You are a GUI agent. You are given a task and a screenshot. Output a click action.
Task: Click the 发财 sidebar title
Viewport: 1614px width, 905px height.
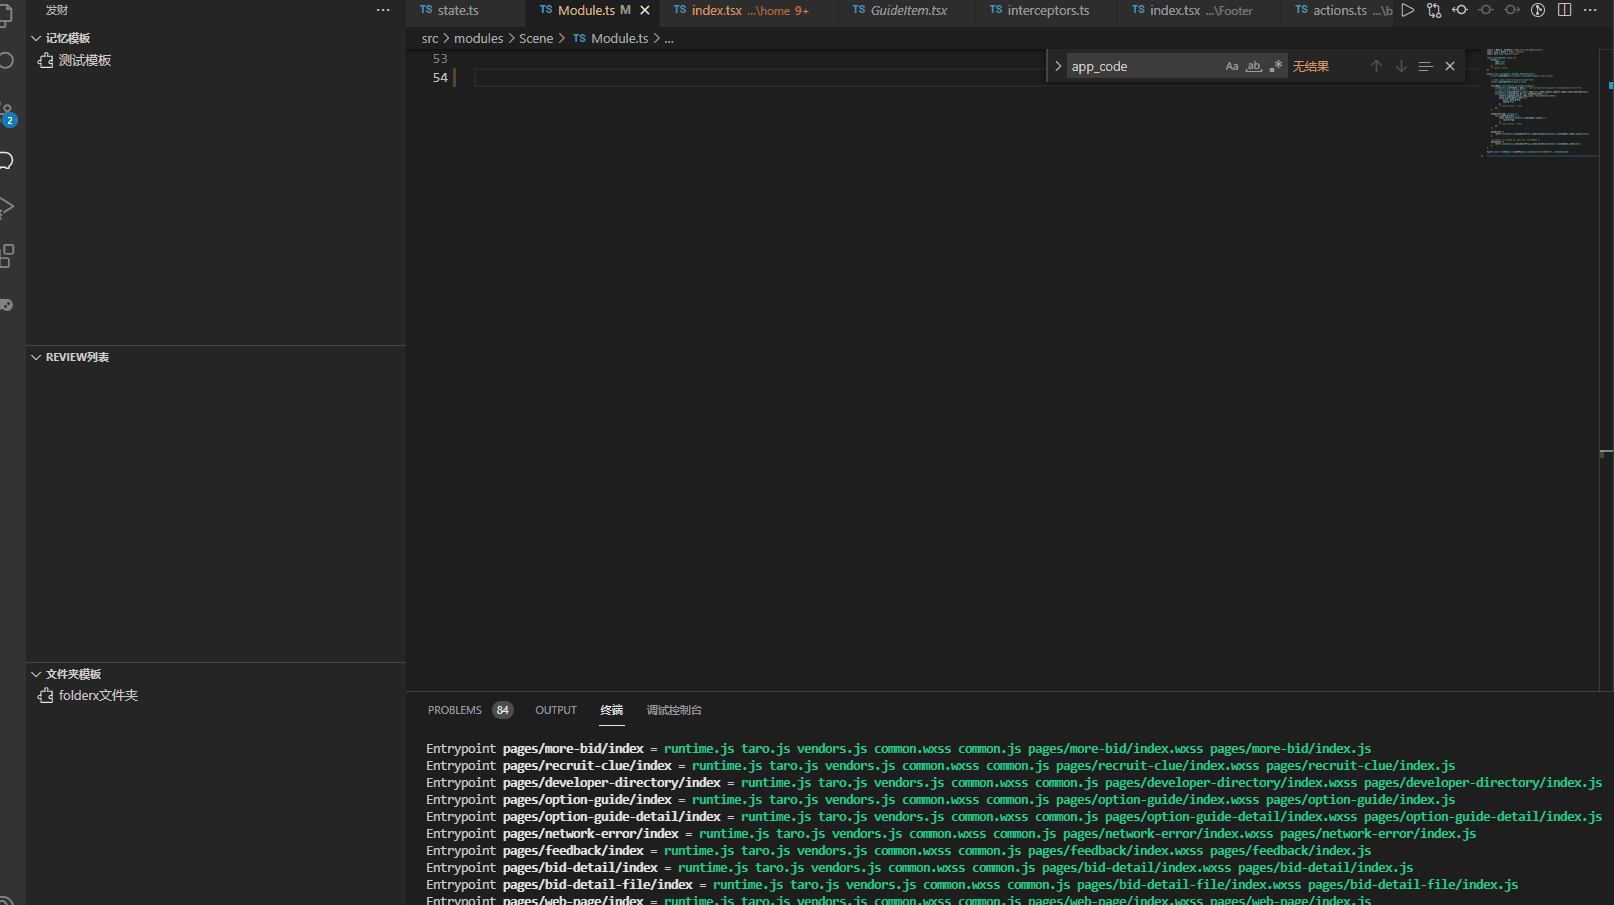(x=57, y=10)
